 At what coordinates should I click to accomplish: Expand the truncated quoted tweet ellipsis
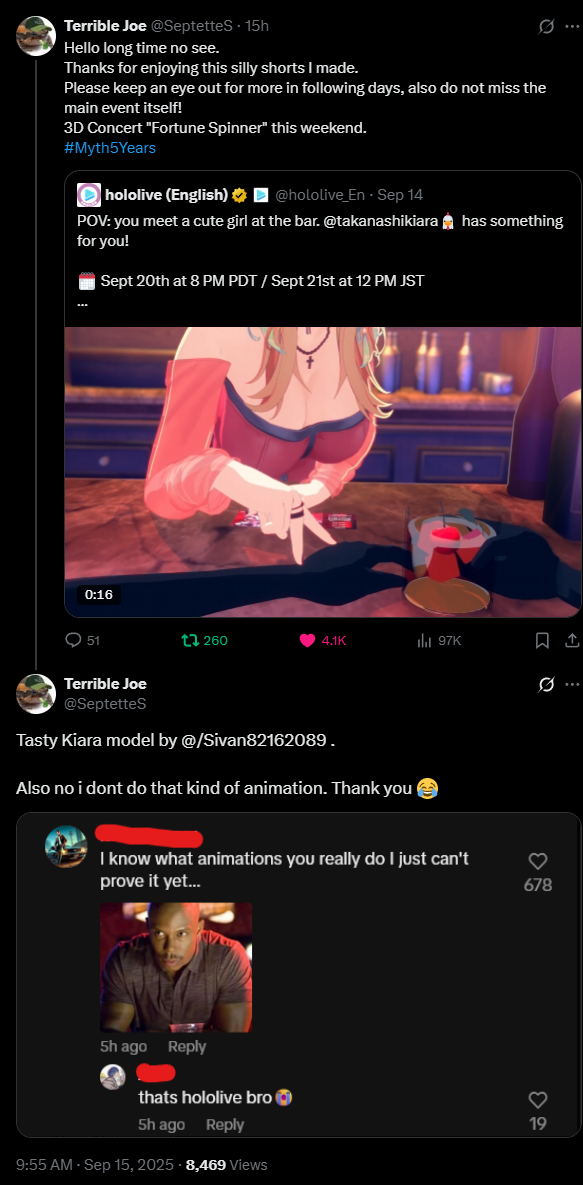pos(82,305)
